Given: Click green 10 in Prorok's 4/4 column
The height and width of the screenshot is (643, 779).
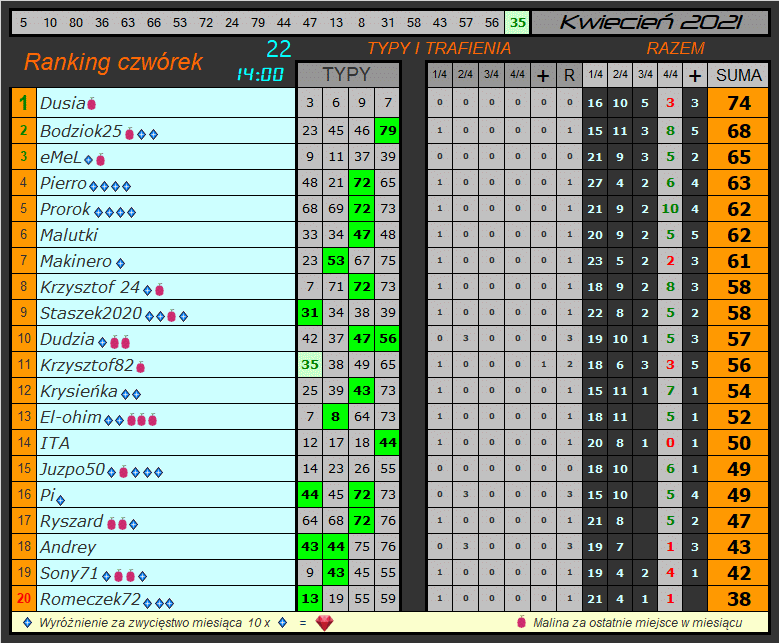Looking at the screenshot, I should click(x=670, y=209).
